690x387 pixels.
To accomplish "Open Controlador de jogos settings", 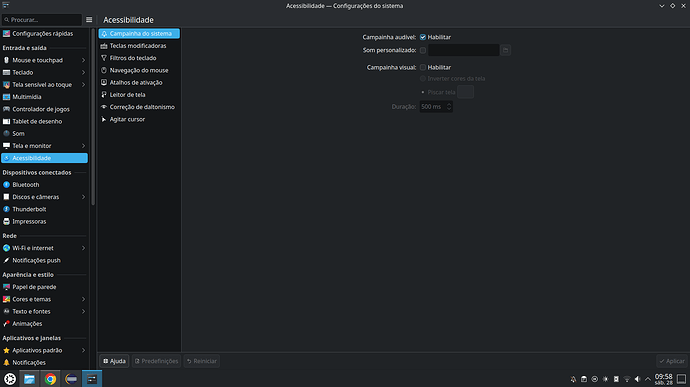I will [x=44, y=109].
